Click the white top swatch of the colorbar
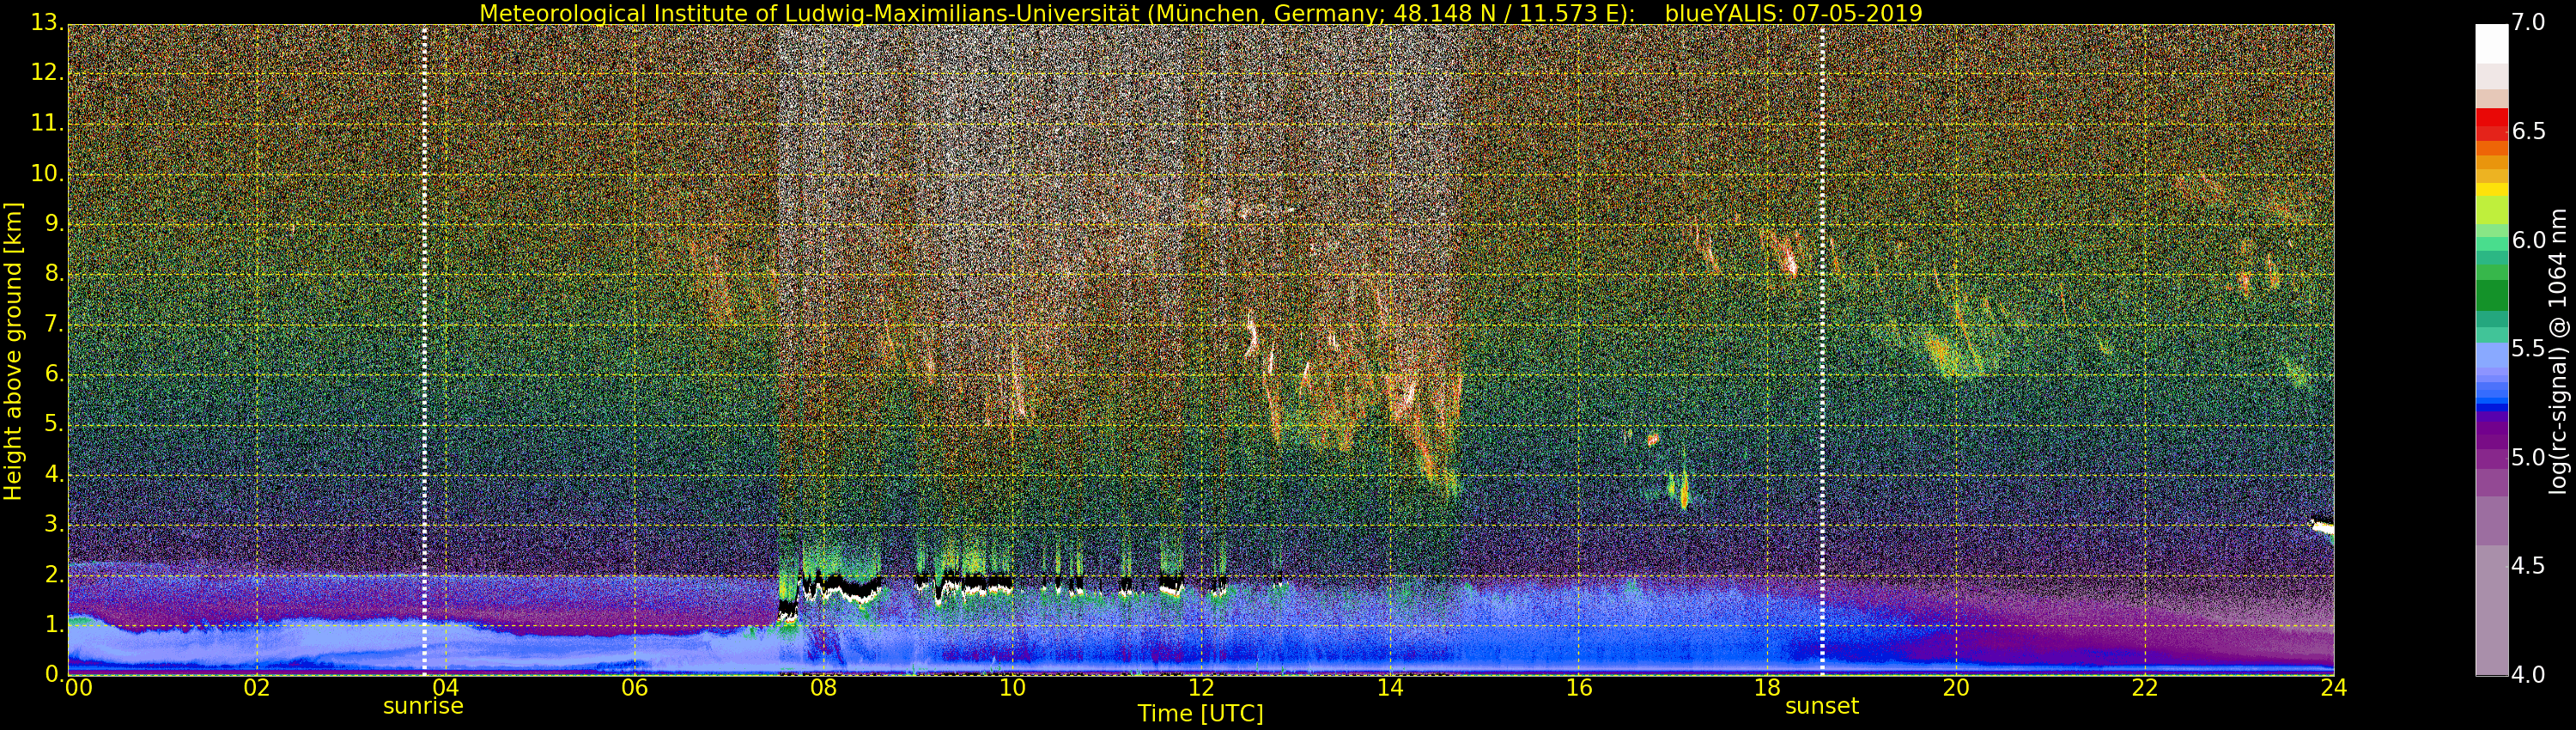Screen dimensions: 2576x730 click(x=2491, y=44)
